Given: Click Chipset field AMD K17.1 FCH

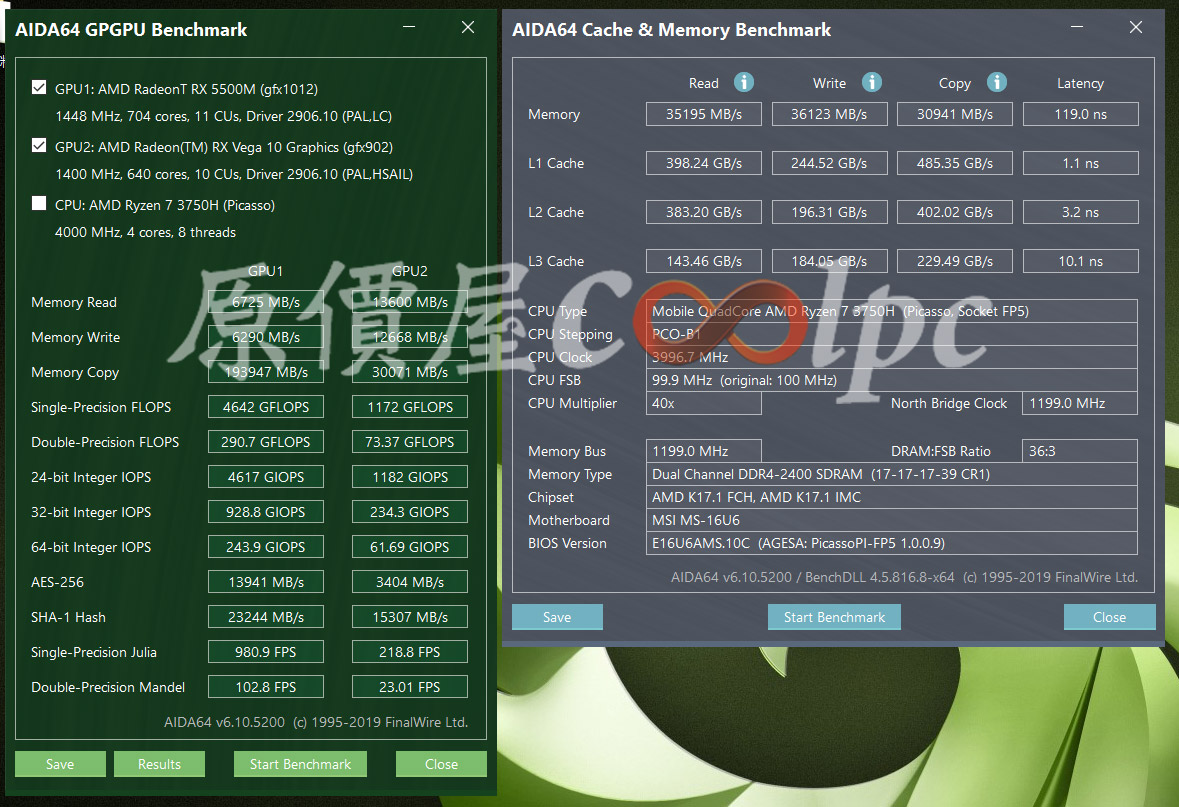Looking at the screenshot, I should tap(892, 497).
